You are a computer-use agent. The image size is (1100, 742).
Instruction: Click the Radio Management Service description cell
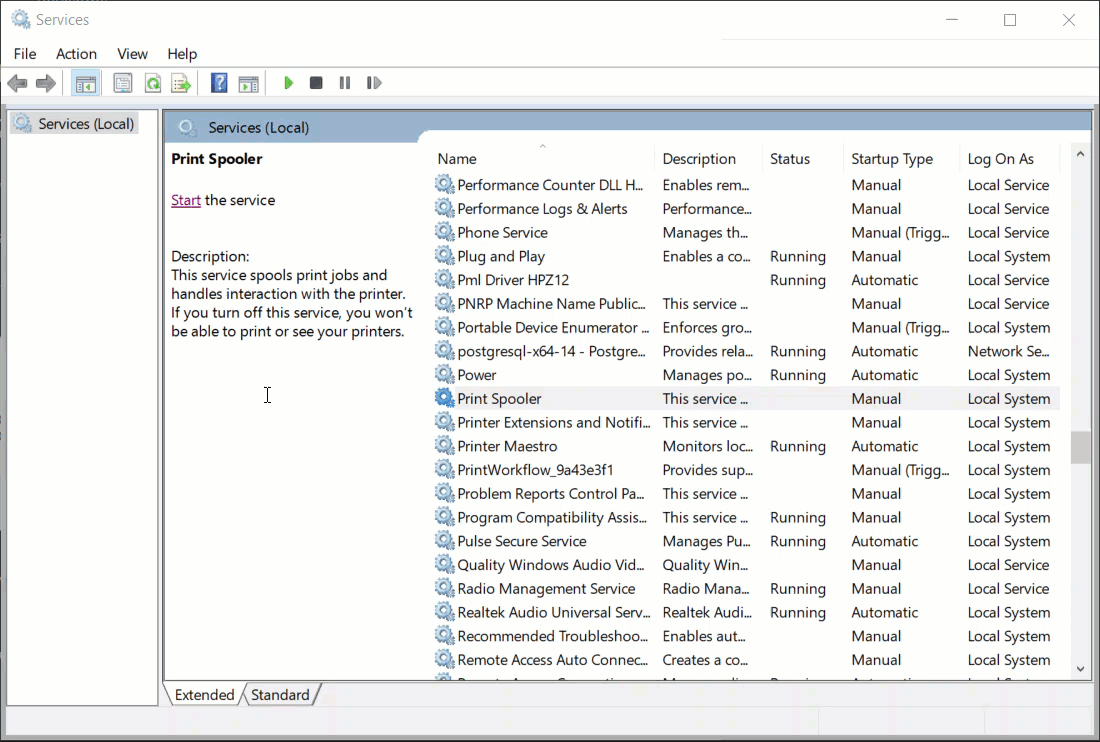[x=706, y=588]
